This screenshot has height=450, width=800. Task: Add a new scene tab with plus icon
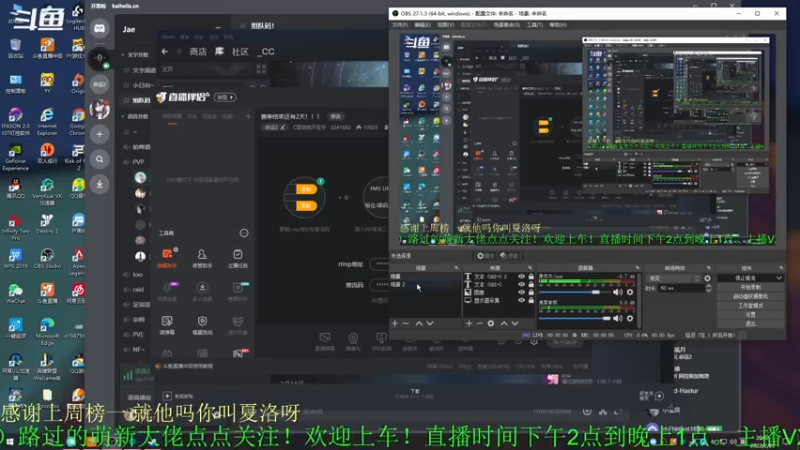[x=248, y=116]
